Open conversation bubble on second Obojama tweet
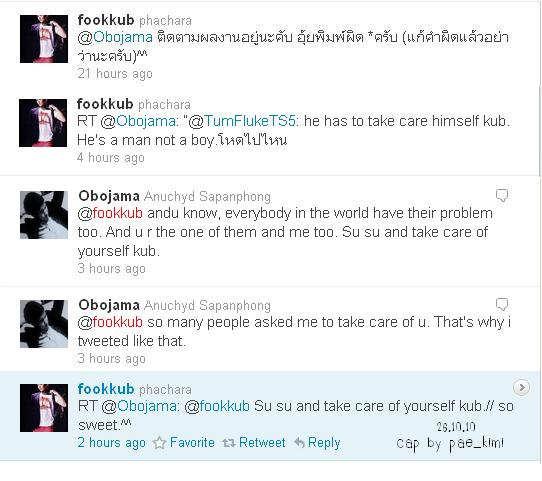 [x=502, y=304]
